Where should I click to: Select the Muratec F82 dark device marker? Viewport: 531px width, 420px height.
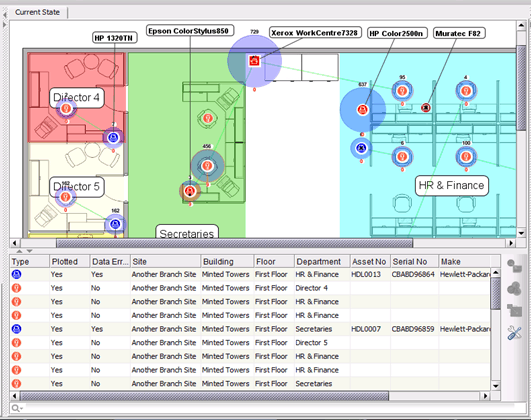click(426, 108)
